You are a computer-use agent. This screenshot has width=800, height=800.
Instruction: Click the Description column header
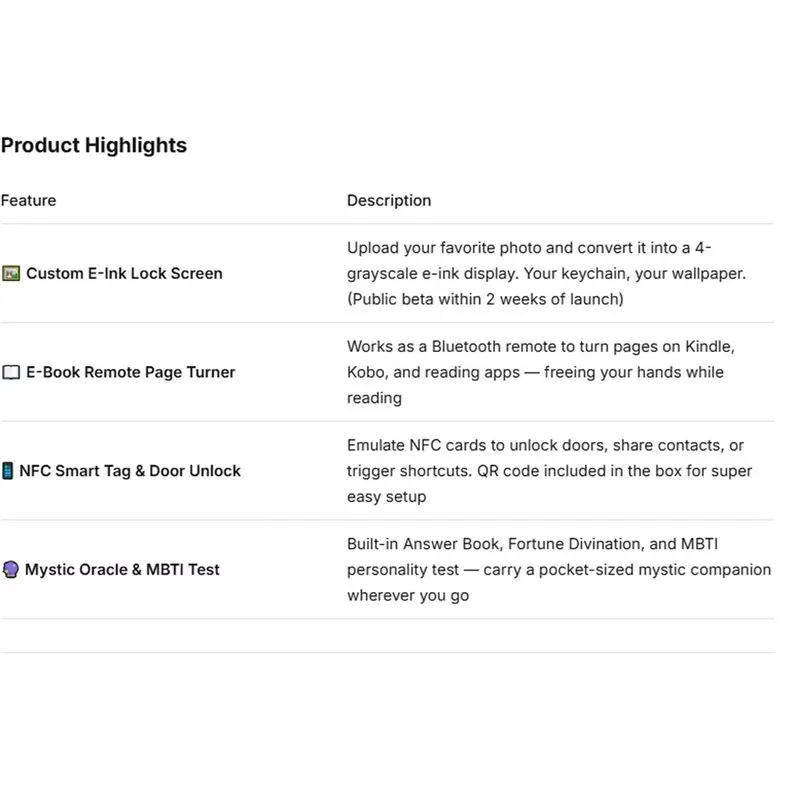pos(389,201)
